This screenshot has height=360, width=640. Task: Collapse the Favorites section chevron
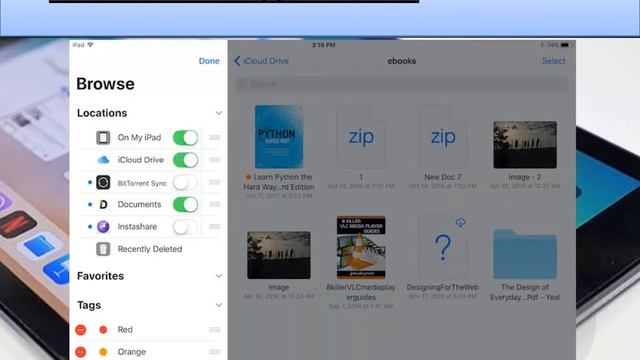coord(219,276)
